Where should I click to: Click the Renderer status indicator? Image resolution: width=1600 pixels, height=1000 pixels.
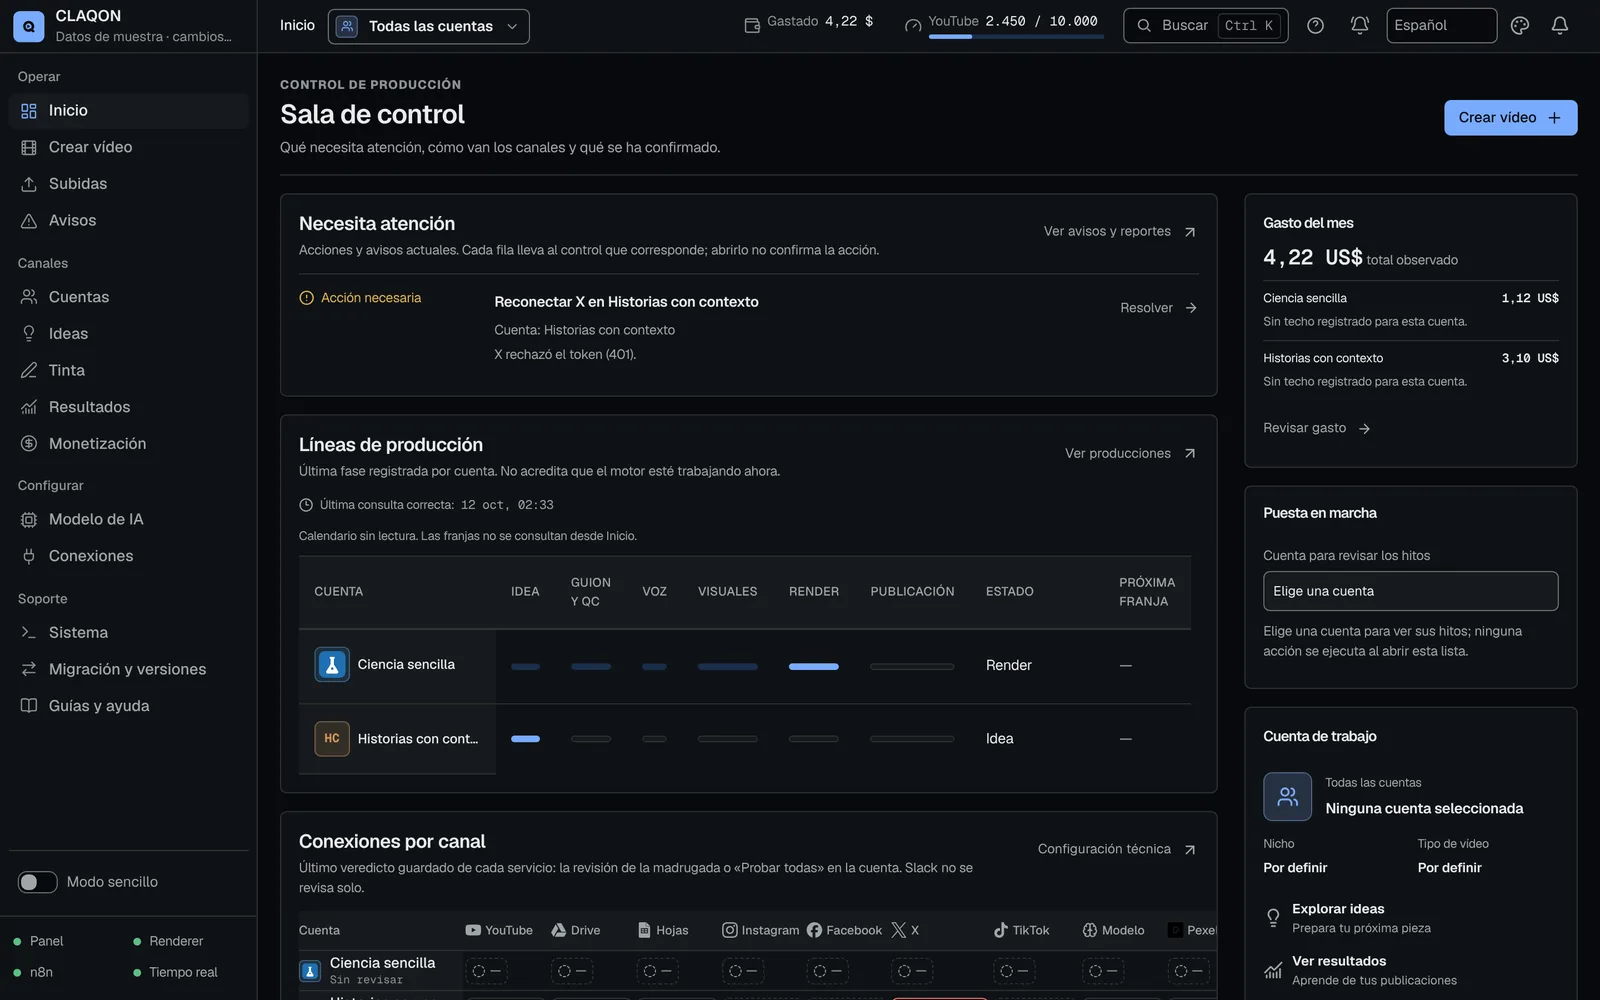pyautogui.click(x=168, y=941)
